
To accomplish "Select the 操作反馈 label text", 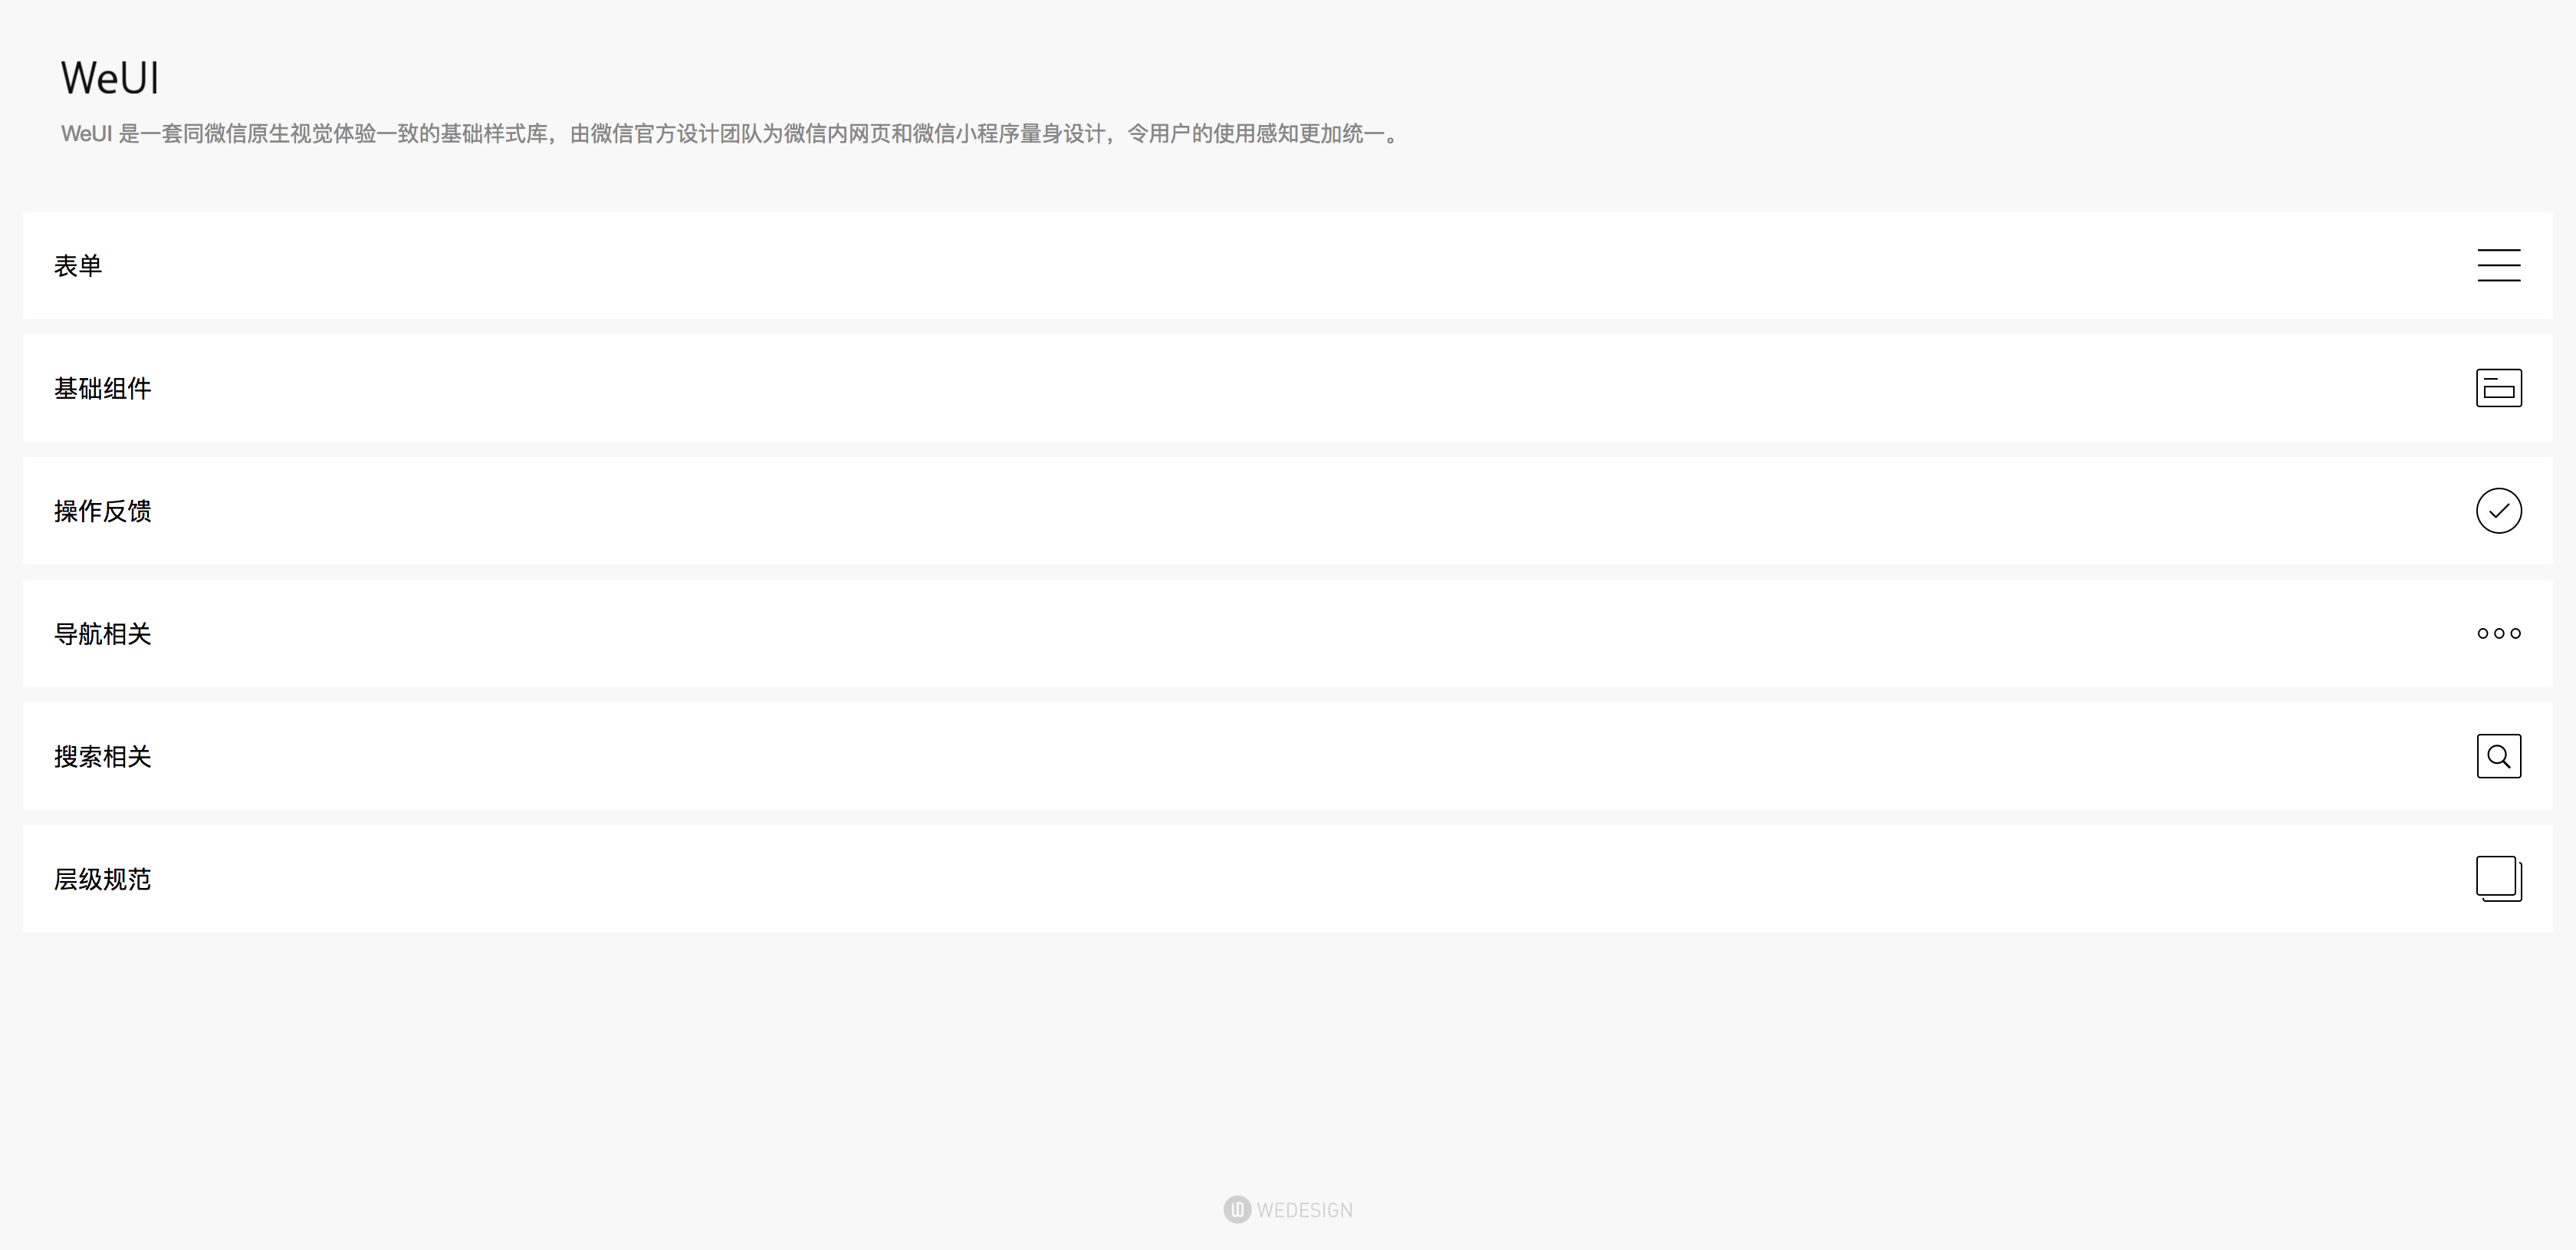I will 102,511.
